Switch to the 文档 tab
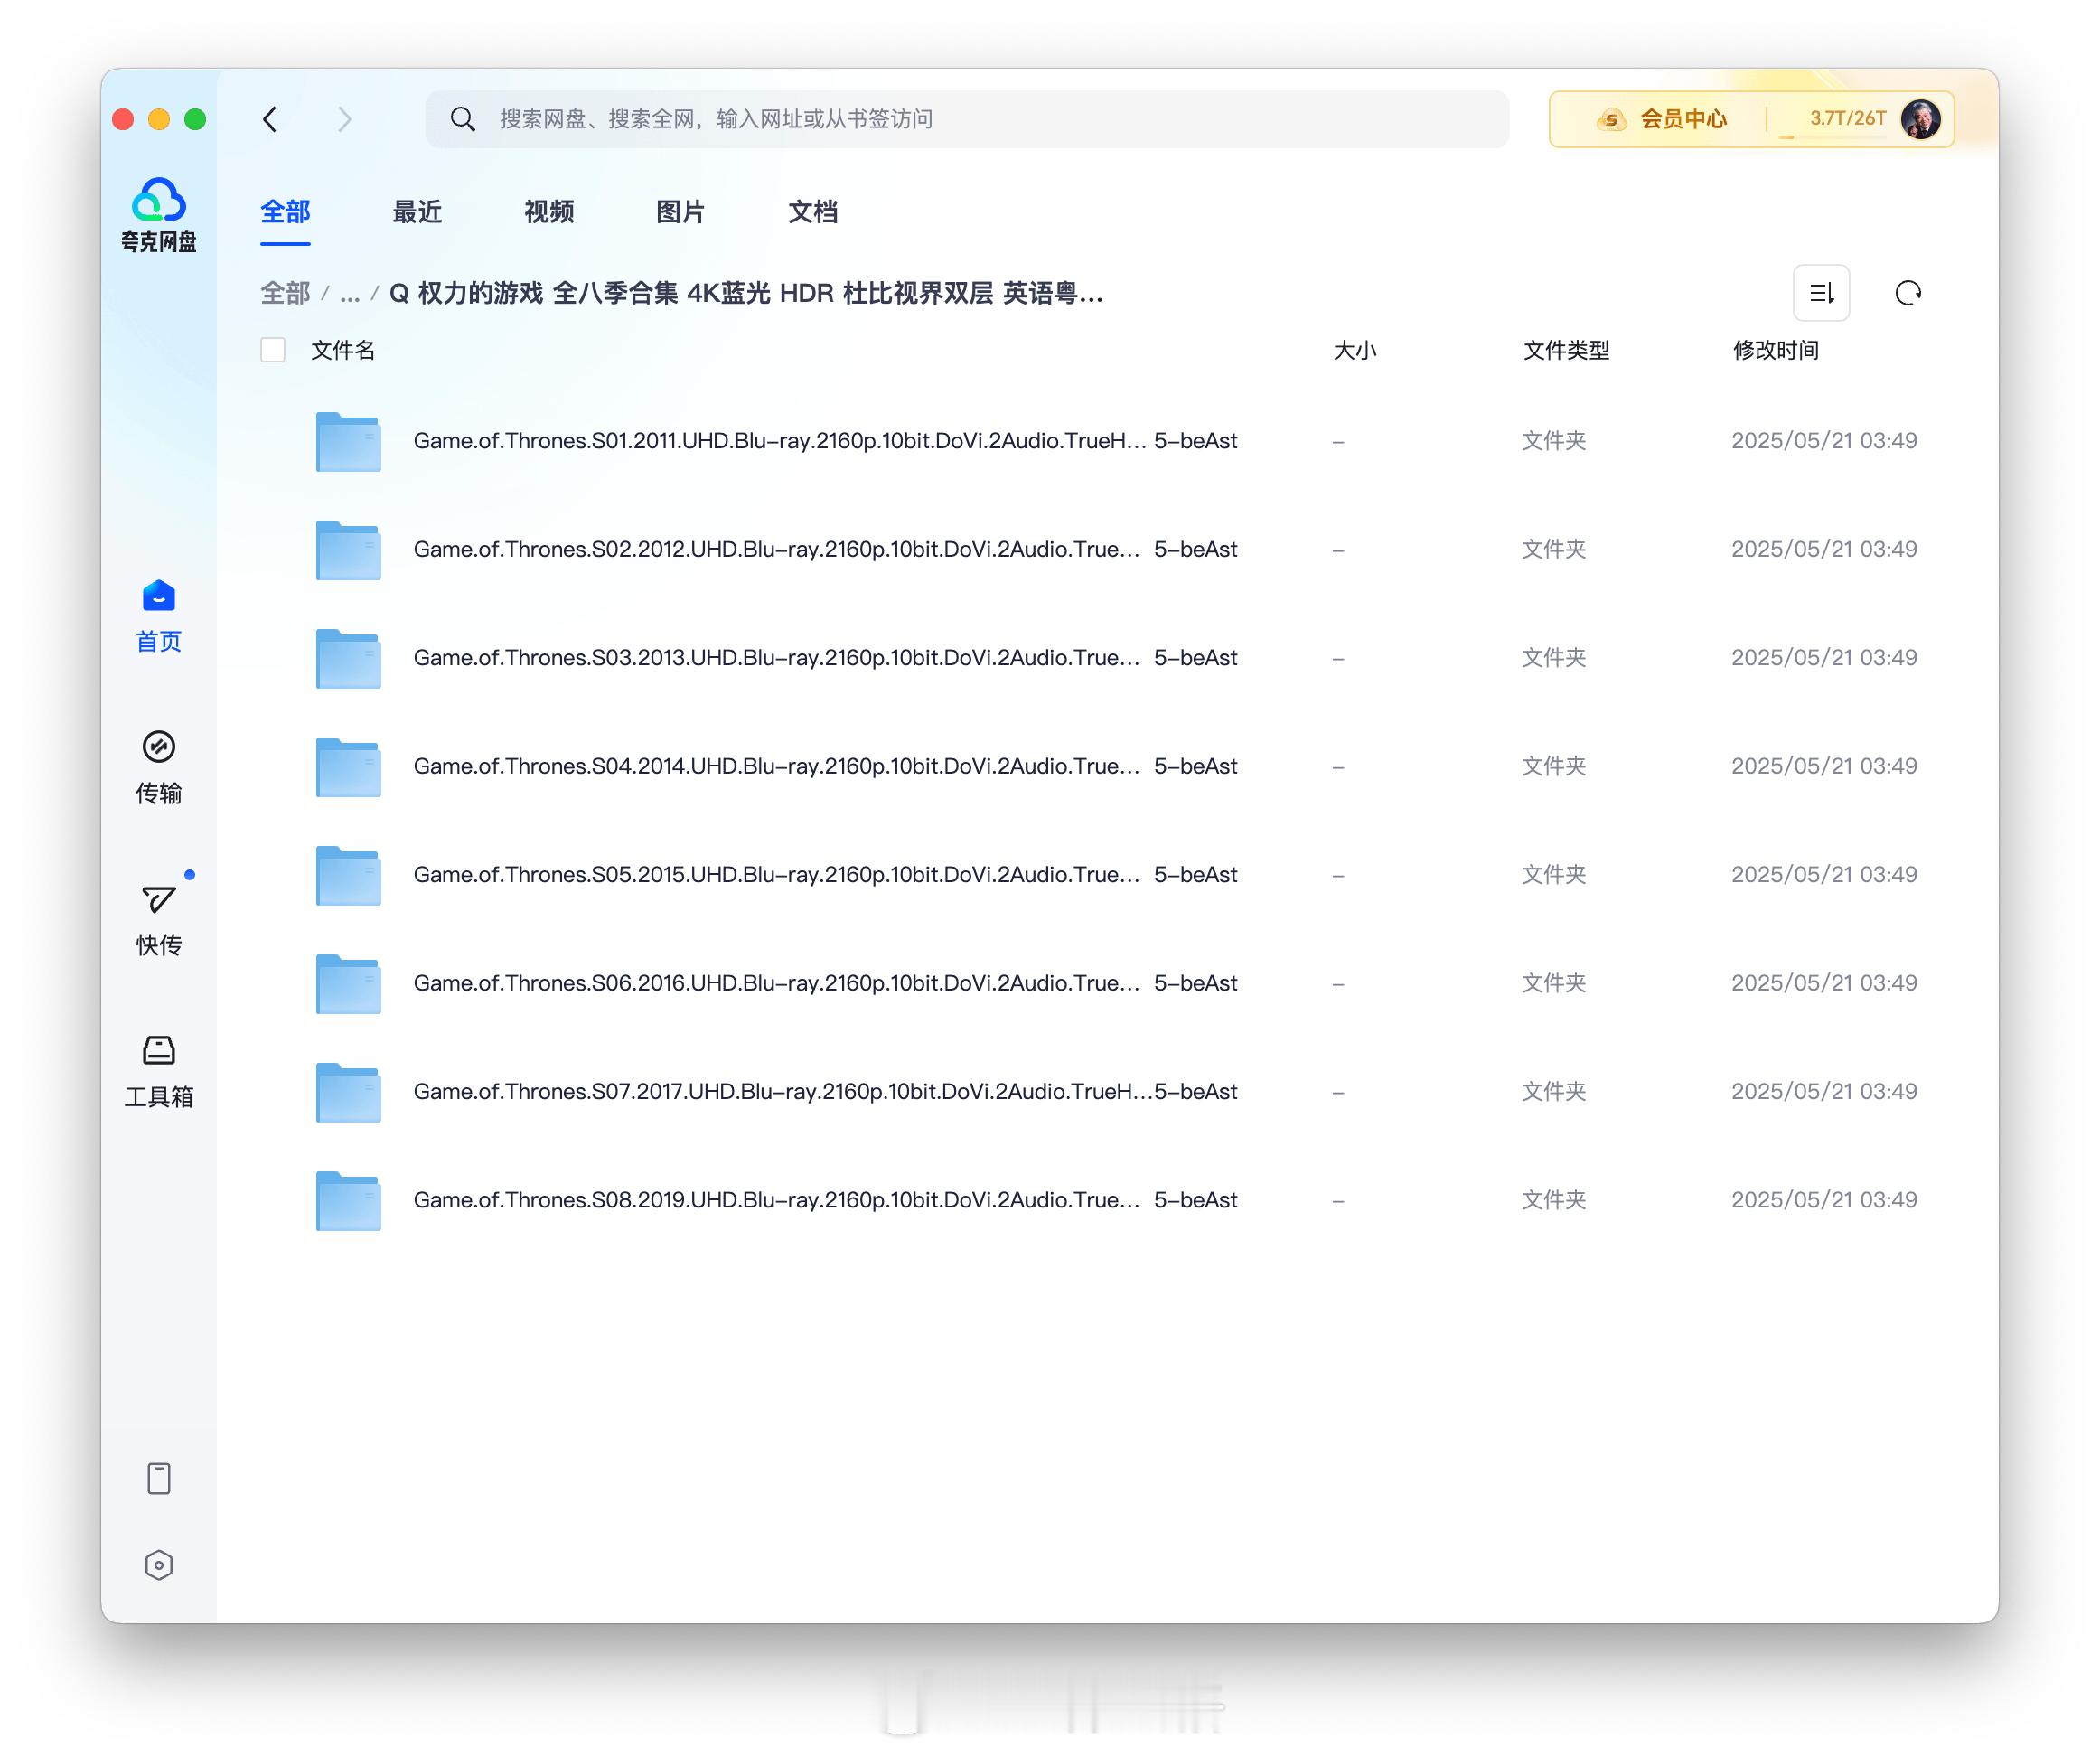The width and height of the screenshot is (2100, 1757). 813,212
